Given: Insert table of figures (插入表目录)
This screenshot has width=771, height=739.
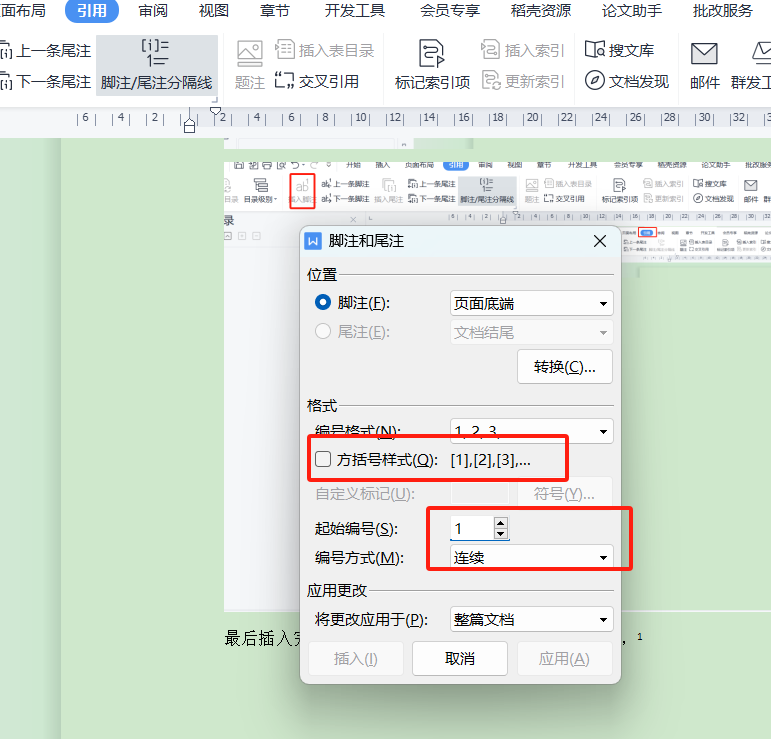Looking at the screenshot, I should click(325, 50).
